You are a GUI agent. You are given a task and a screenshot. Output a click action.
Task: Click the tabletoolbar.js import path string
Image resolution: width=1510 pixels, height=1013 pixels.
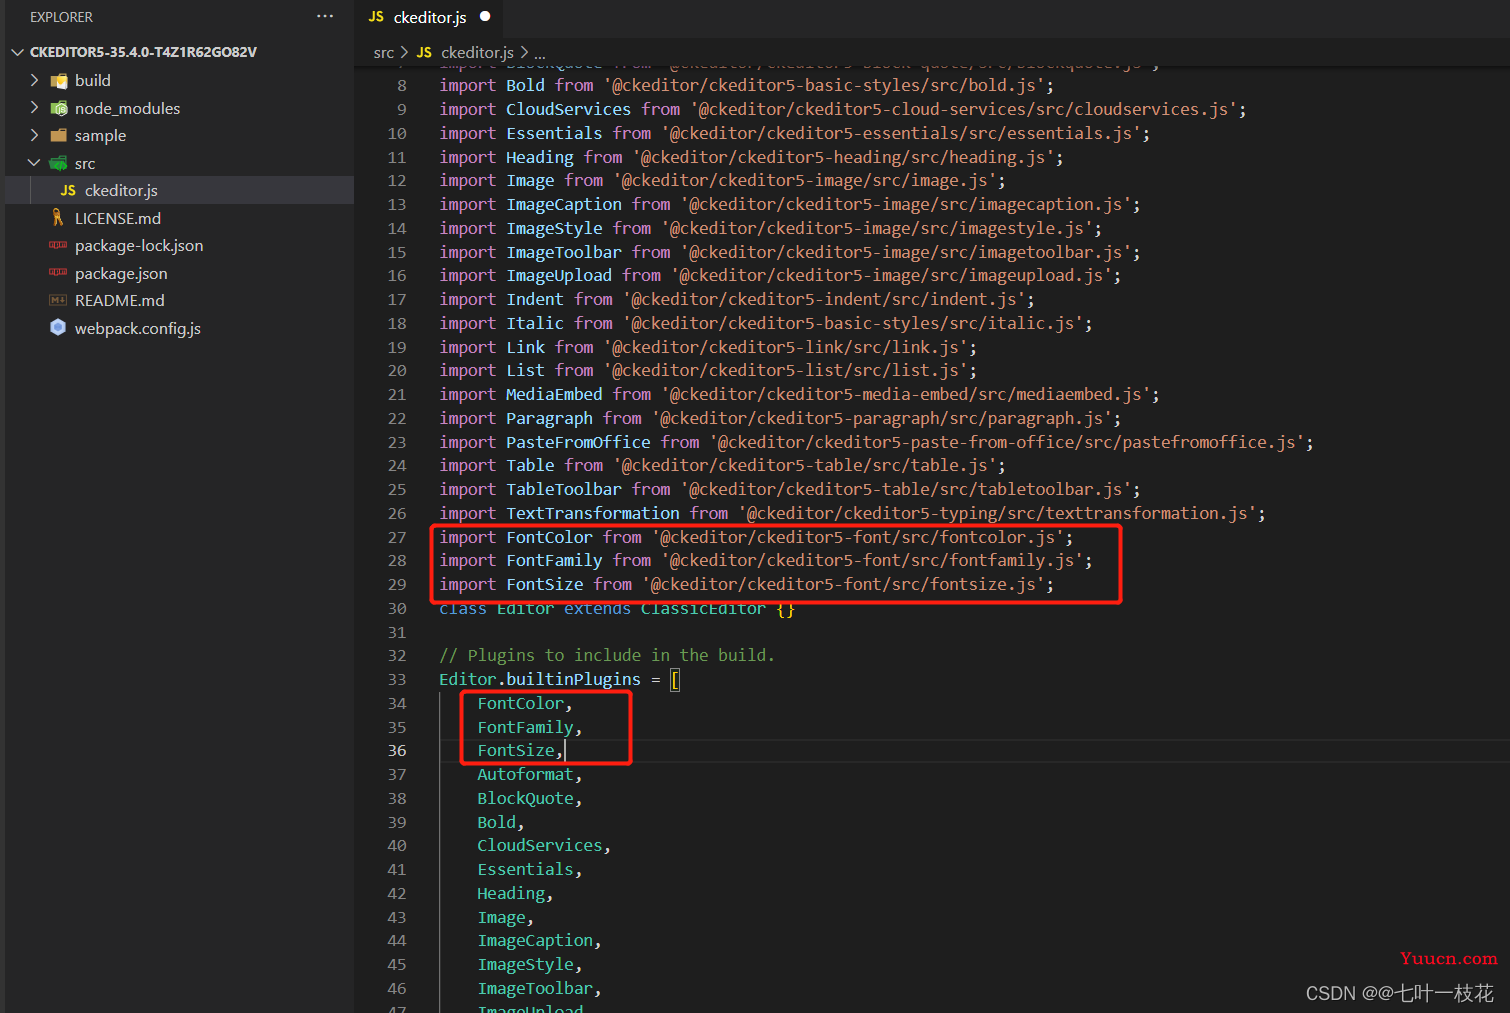(x=906, y=490)
